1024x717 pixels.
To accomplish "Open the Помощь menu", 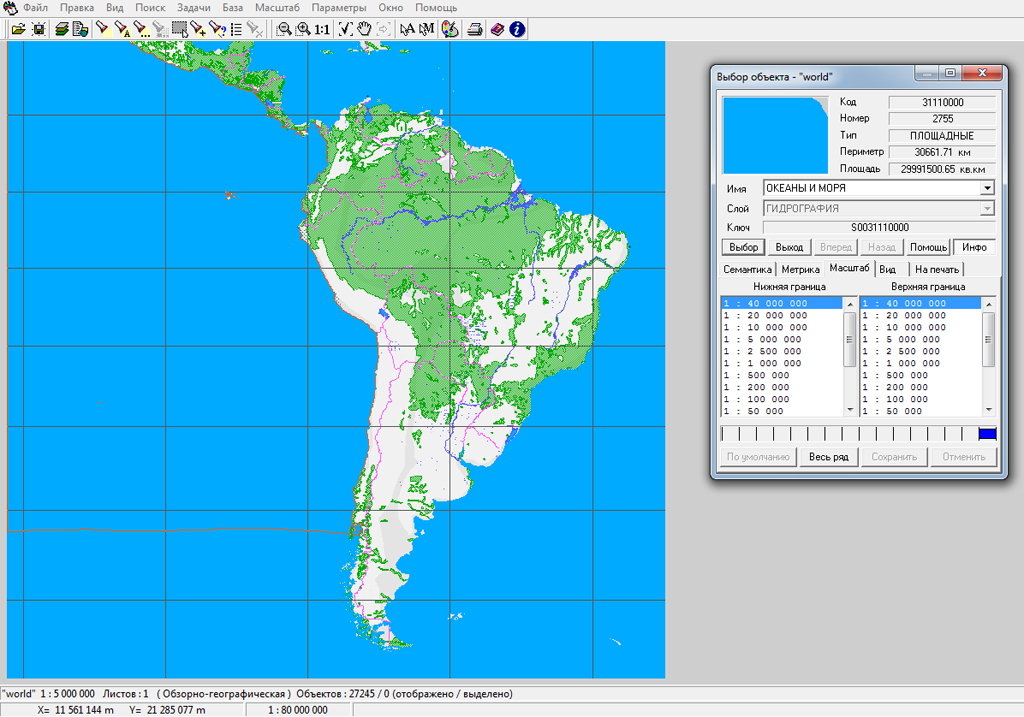I will tap(436, 8).
